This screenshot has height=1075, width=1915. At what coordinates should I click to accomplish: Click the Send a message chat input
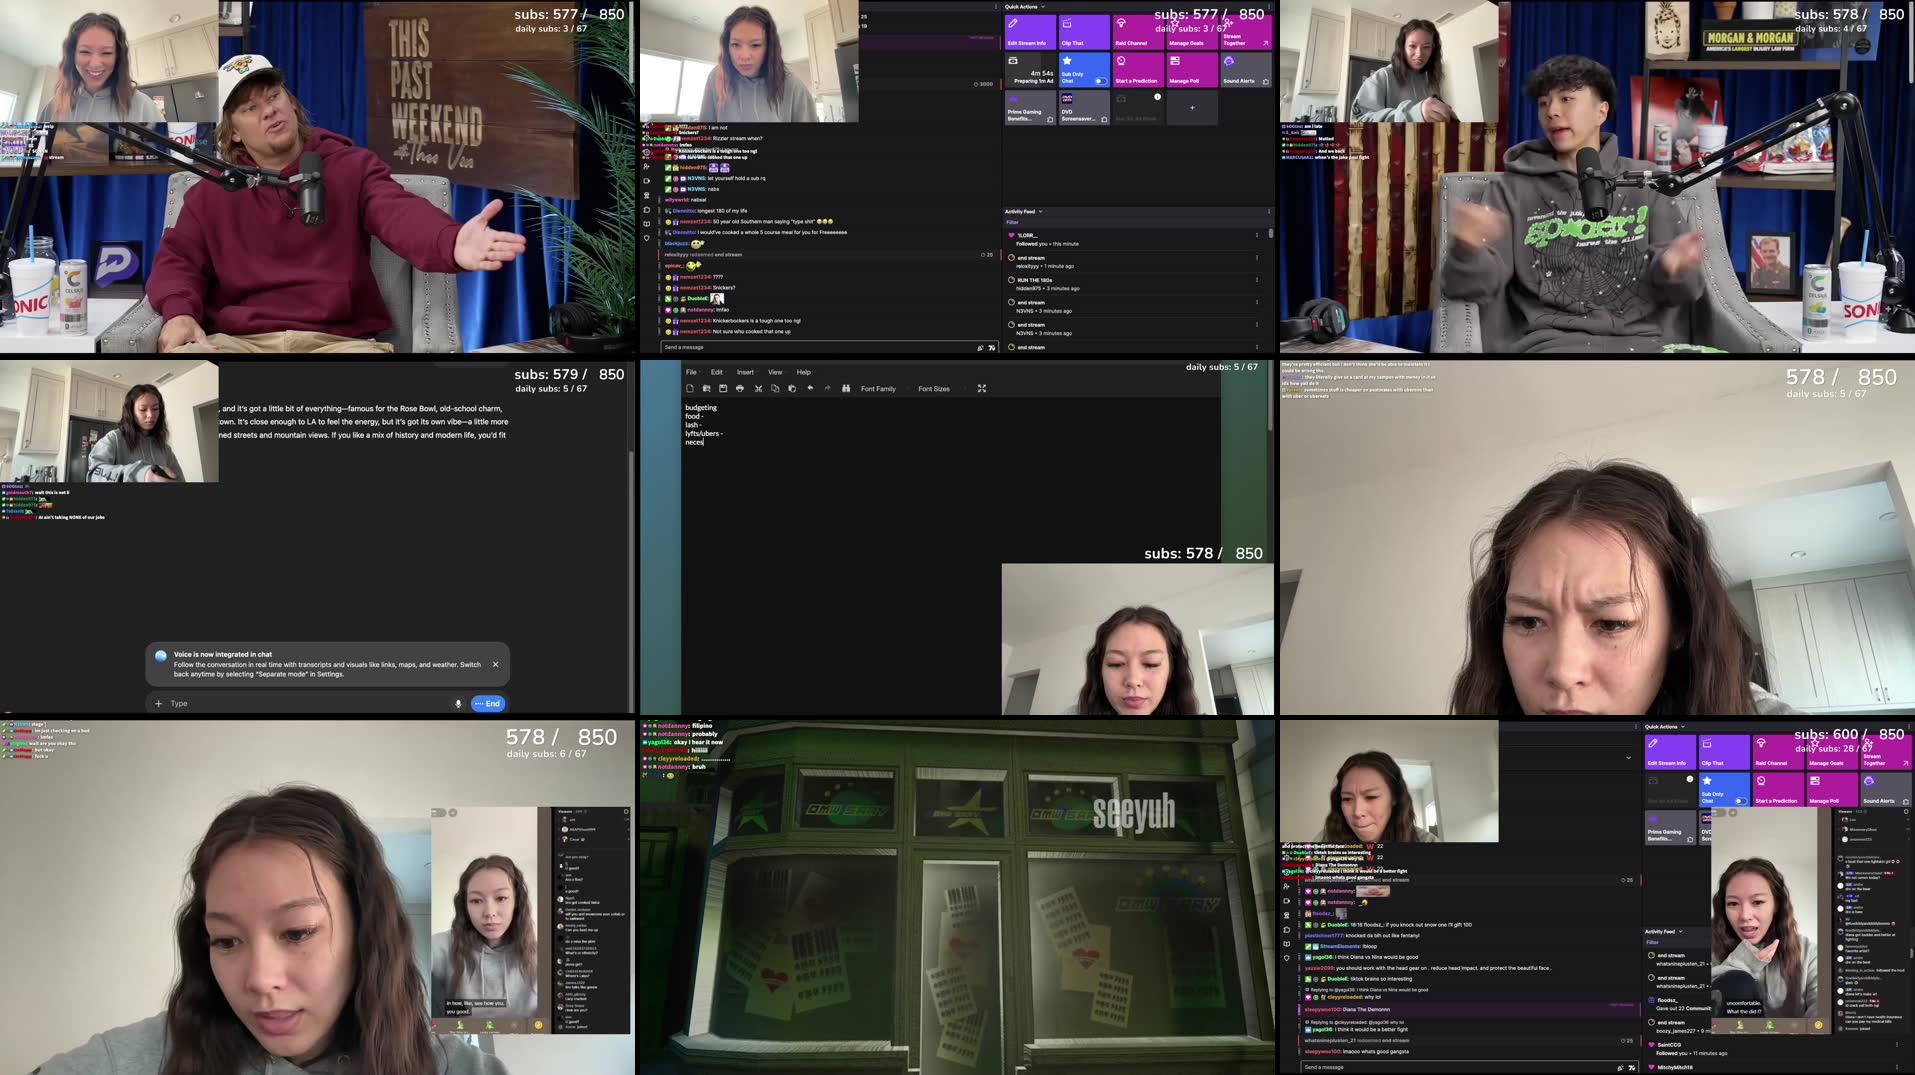[750, 347]
